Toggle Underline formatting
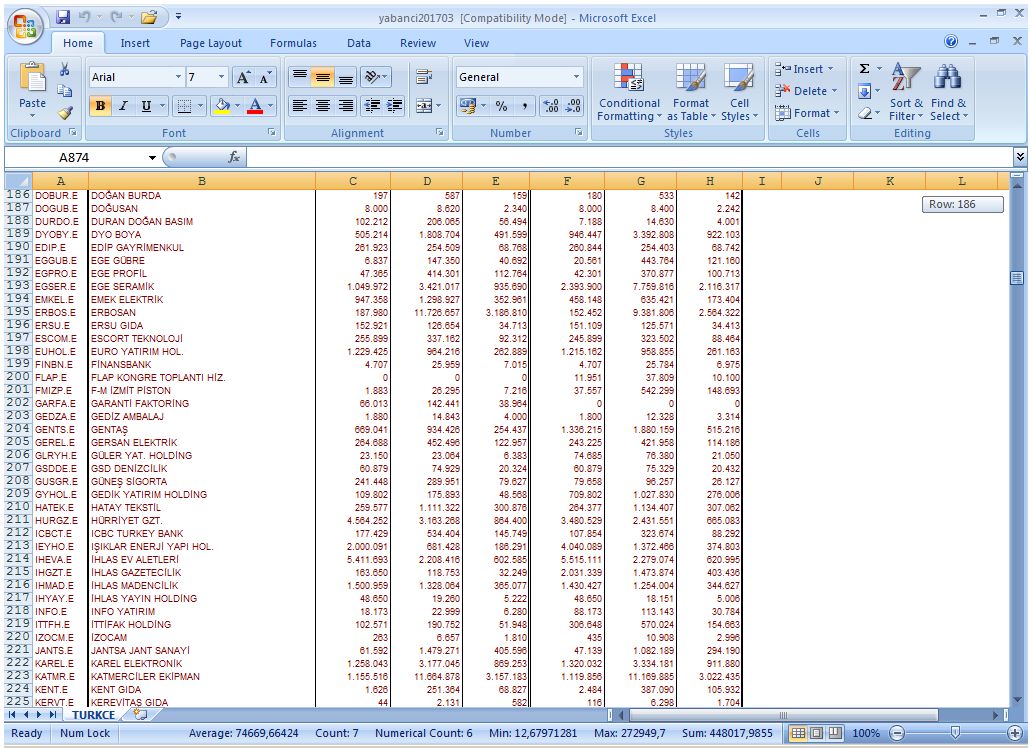1032x748 pixels. [146, 106]
